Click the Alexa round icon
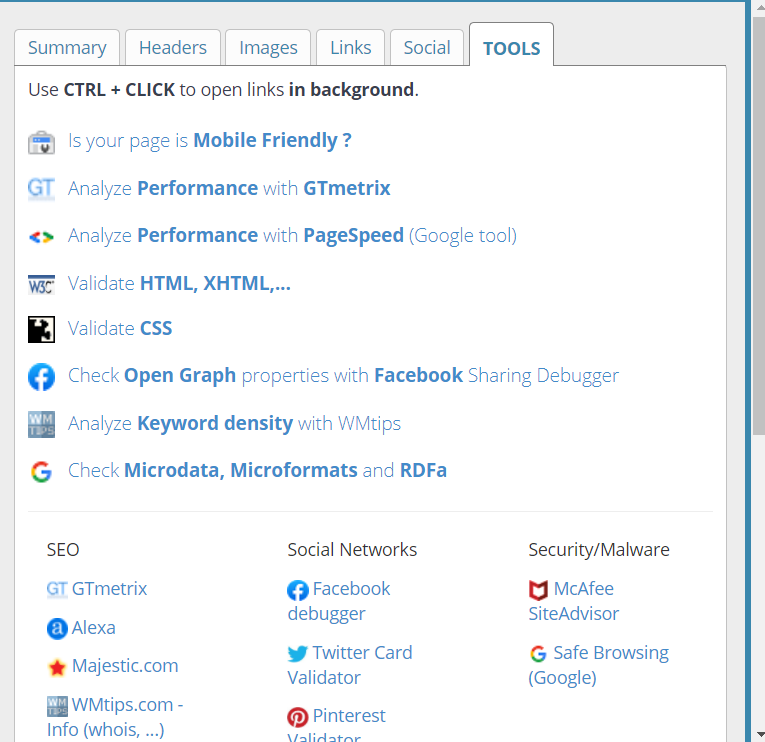 tap(57, 628)
